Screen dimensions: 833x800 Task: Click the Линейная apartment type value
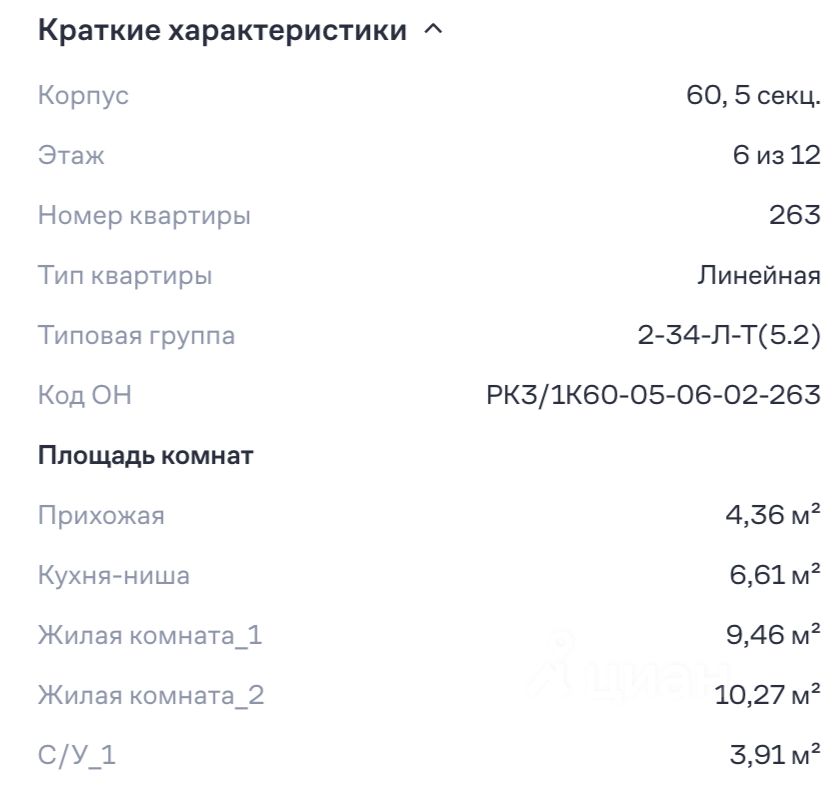pyautogui.click(x=759, y=275)
